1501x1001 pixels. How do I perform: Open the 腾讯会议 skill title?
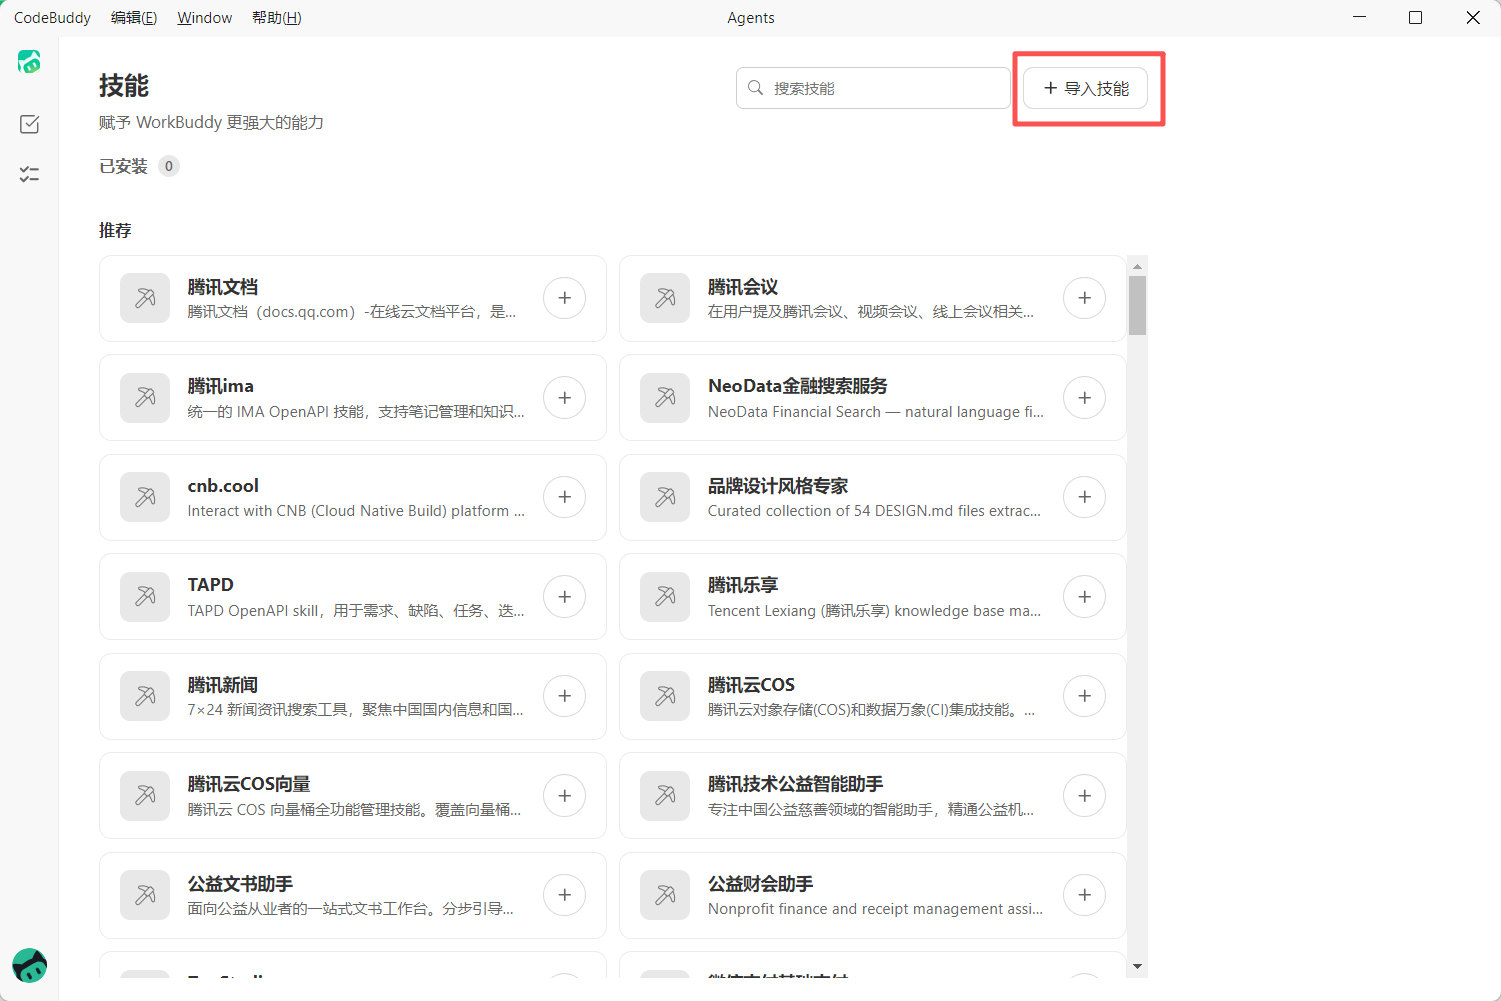click(743, 287)
